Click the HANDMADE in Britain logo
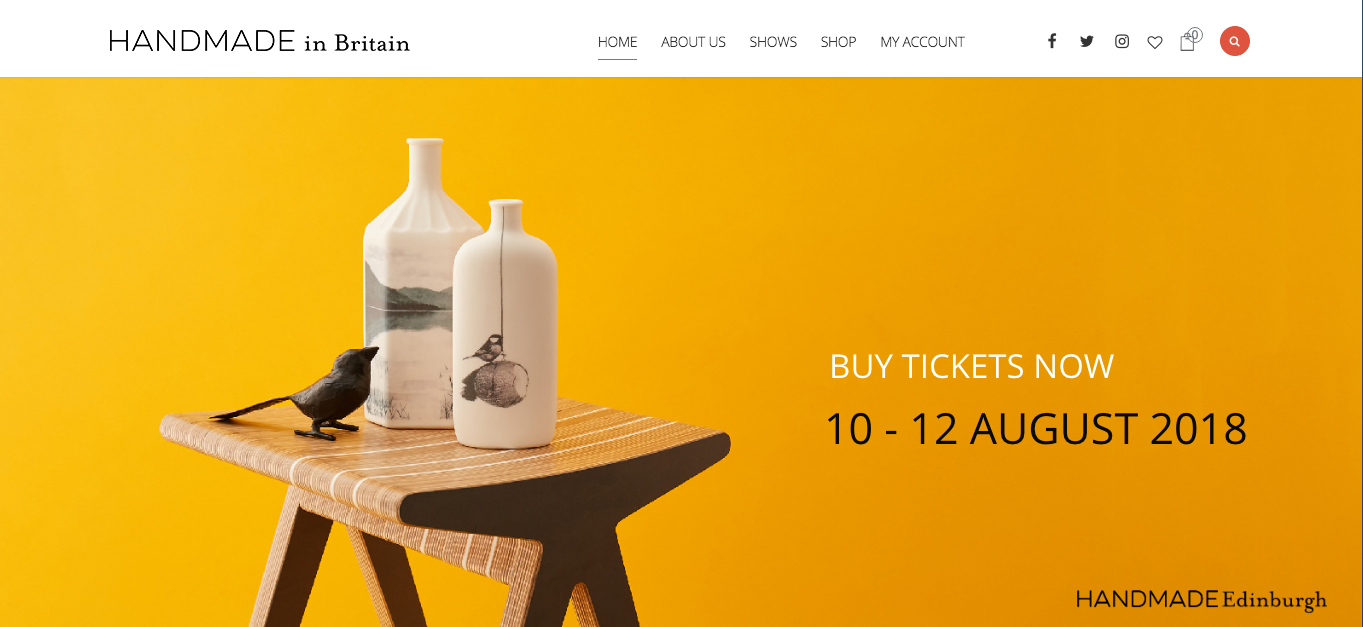 tap(259, 42)
